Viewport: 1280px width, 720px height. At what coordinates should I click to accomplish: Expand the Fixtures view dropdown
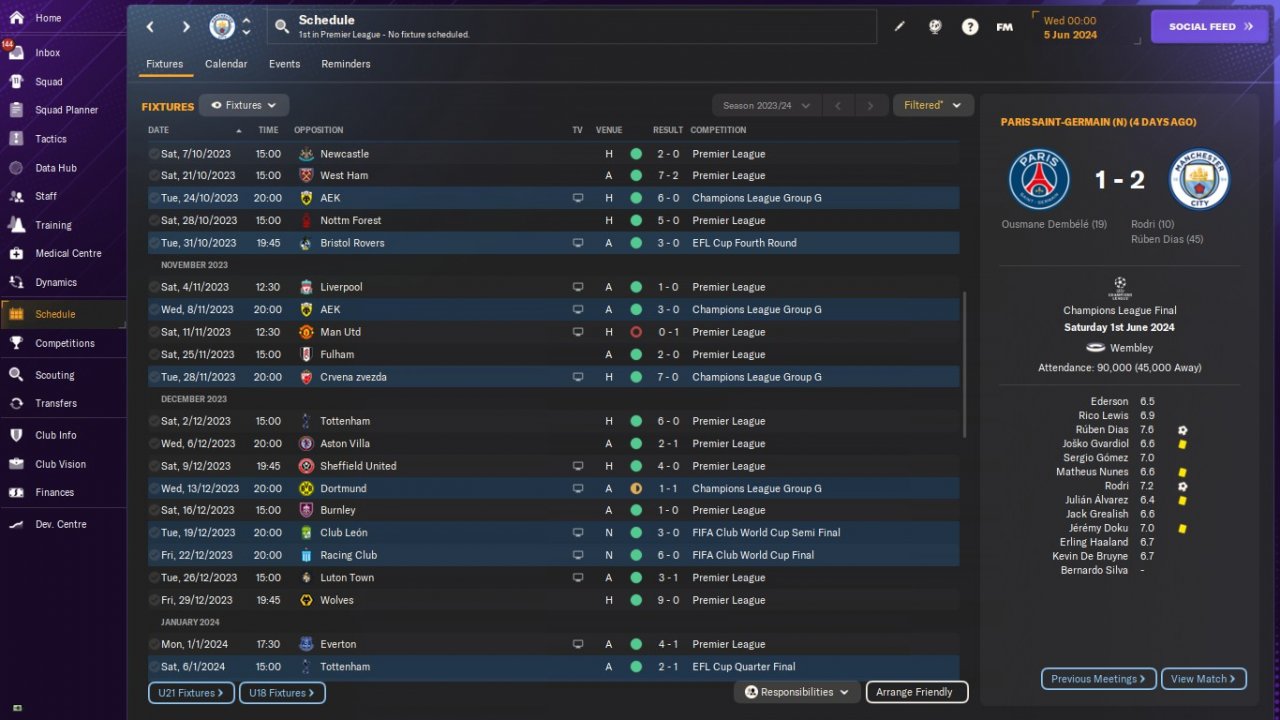coord(244,105)
